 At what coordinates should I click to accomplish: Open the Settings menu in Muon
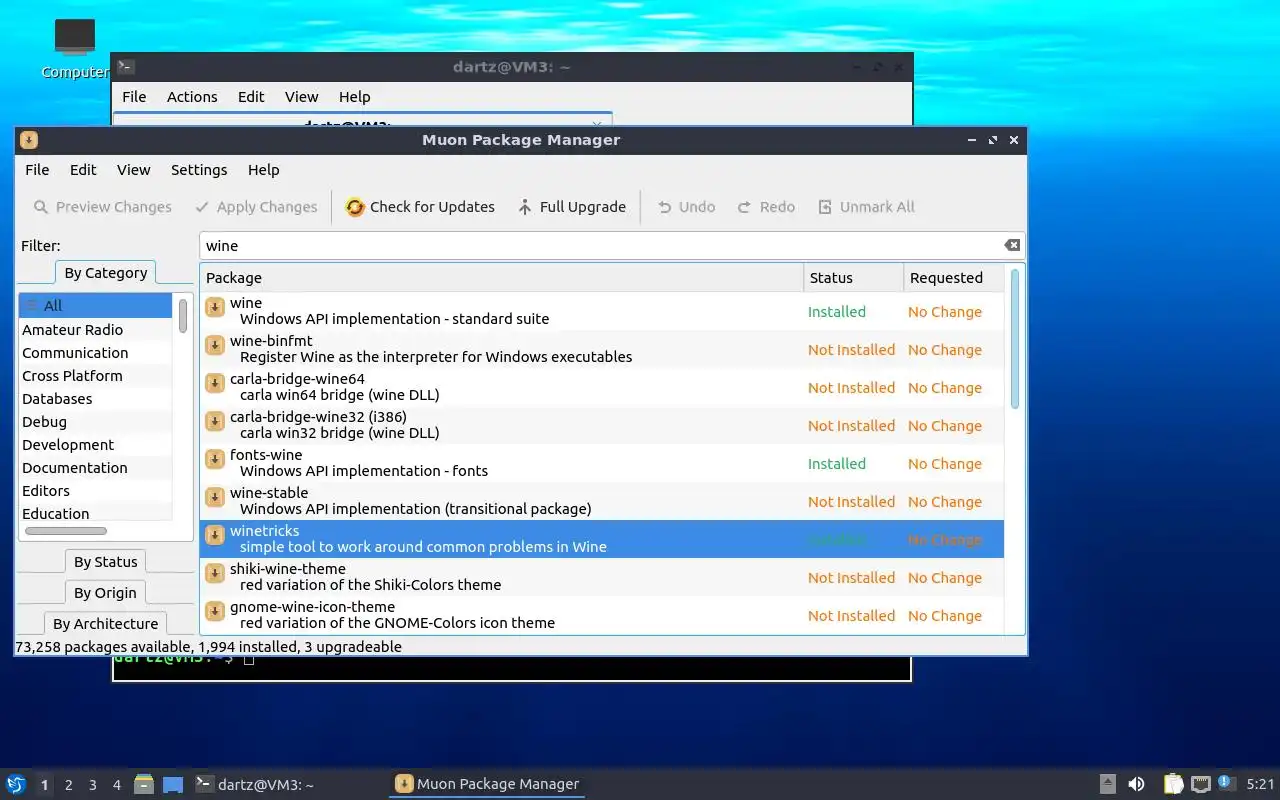[x=199, y=170]
